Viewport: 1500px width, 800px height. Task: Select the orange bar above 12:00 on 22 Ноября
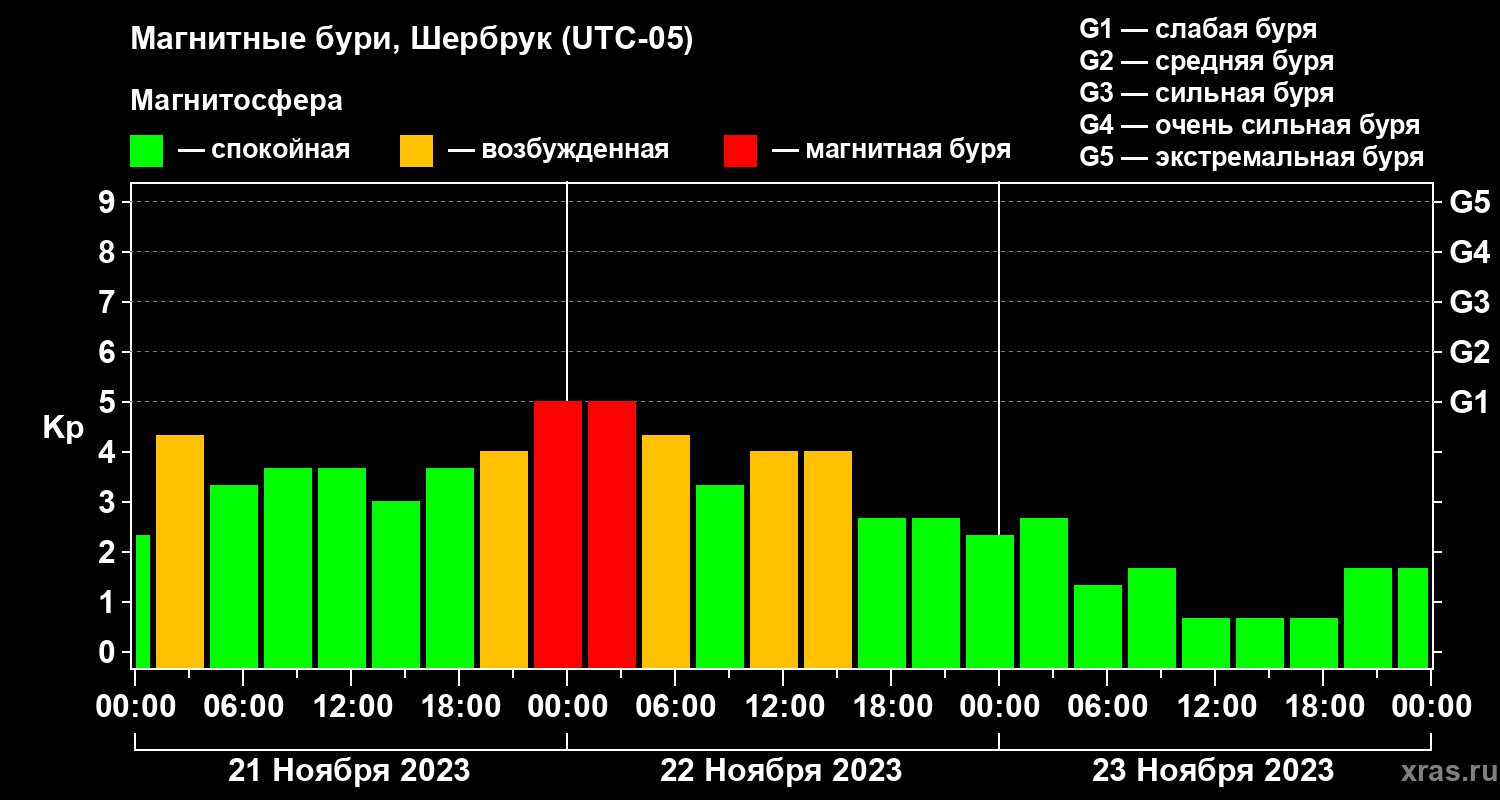[774, 560]
